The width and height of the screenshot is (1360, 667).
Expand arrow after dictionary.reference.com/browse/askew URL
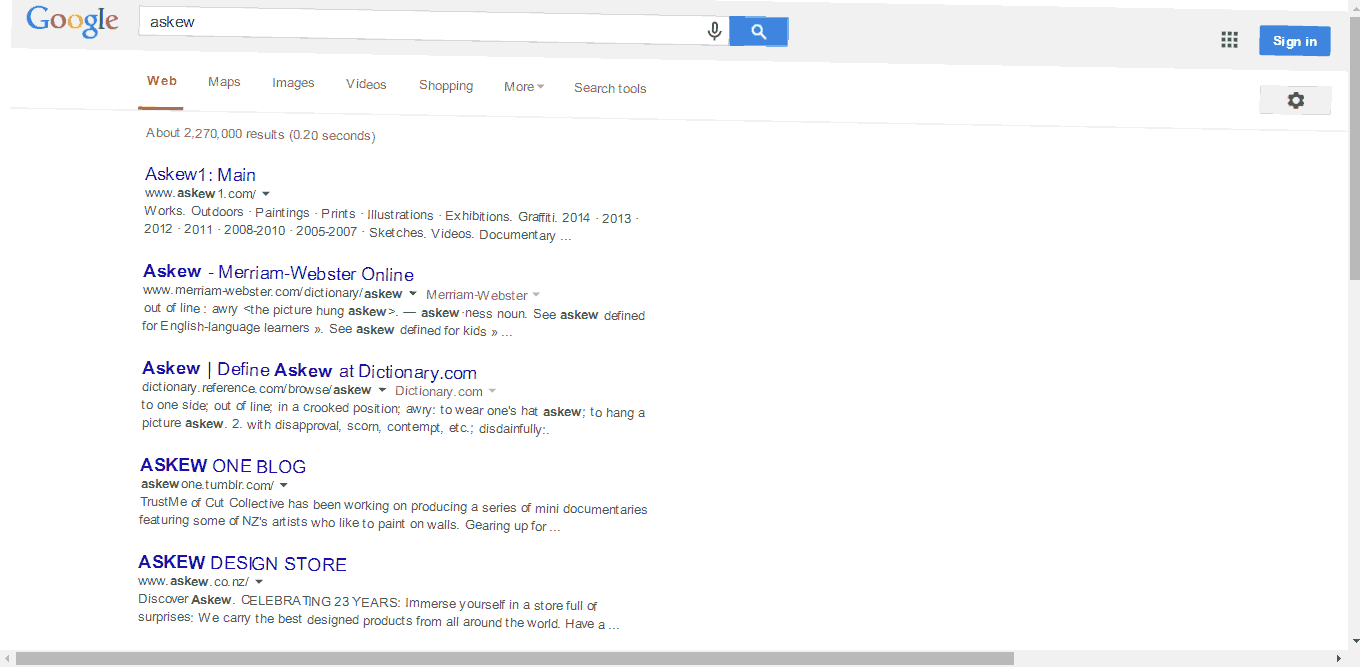(381, 390)
